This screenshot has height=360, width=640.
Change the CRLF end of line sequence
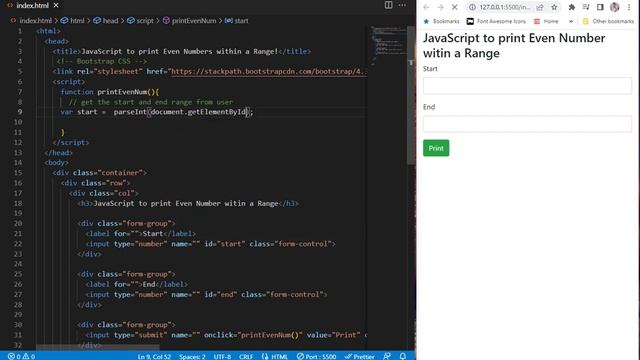tap(246, 356)
